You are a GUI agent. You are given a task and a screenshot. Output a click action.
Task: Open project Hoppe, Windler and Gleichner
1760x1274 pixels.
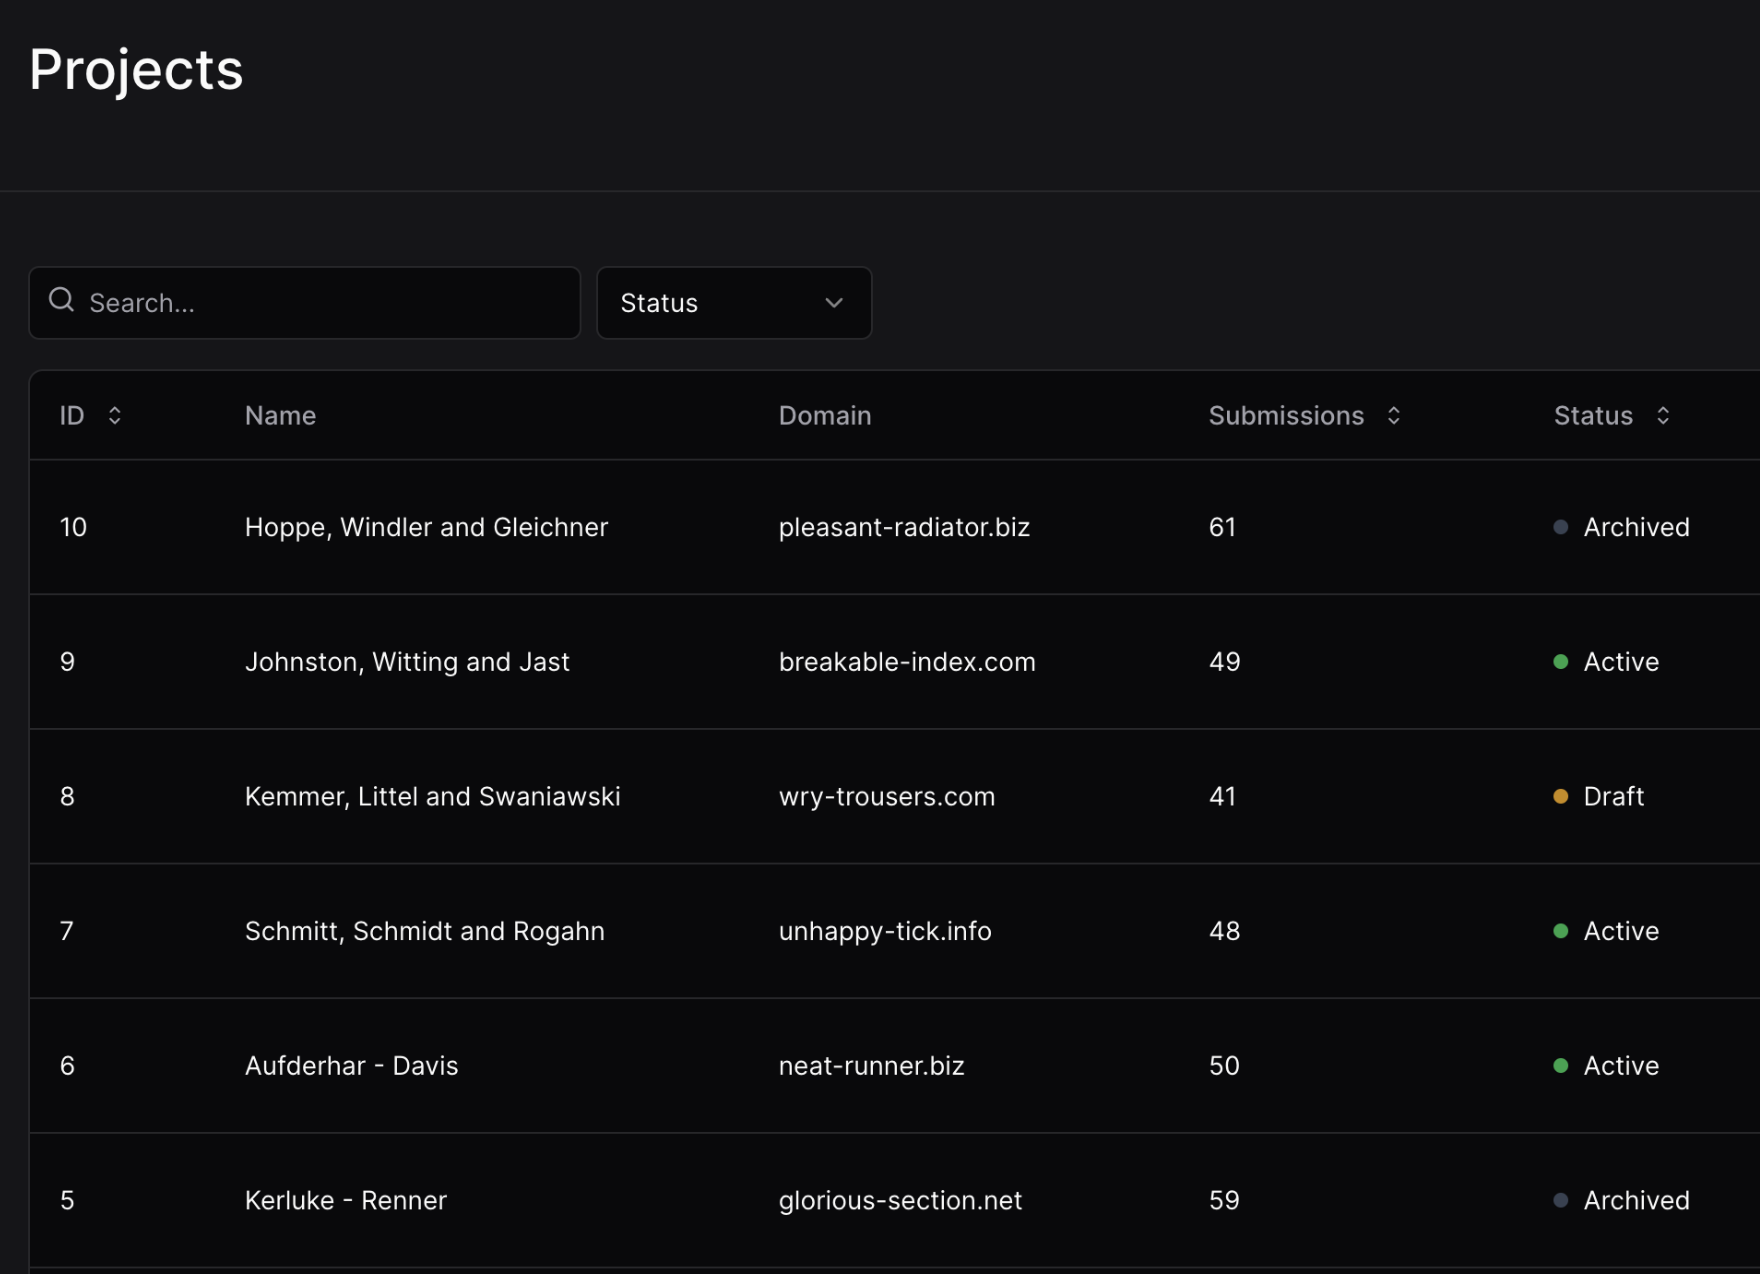click(426, 527)
